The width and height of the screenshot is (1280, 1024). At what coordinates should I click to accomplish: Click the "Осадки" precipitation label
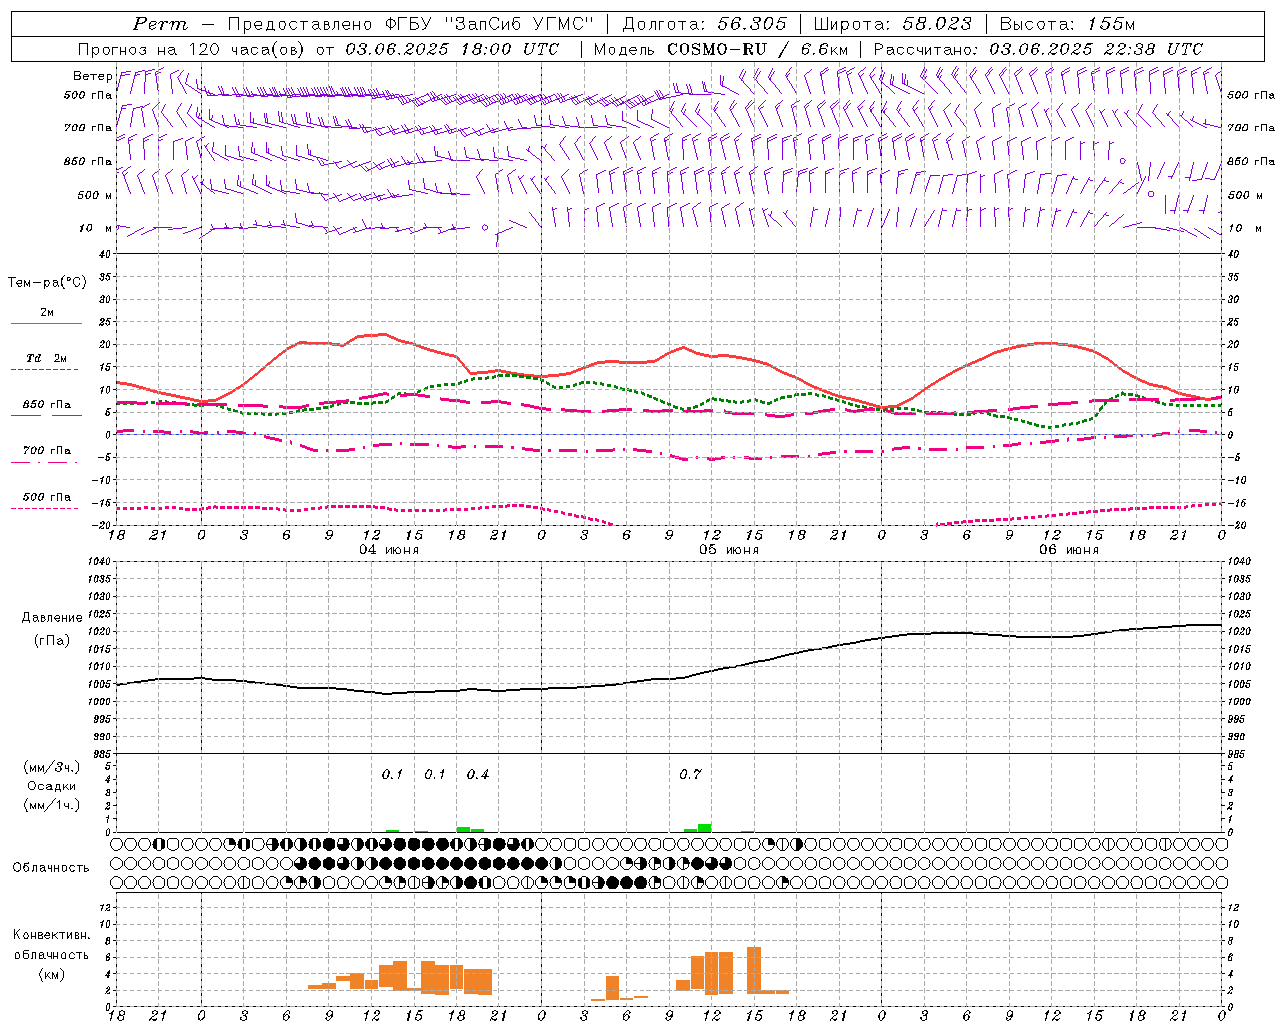(x=52, y=786)
